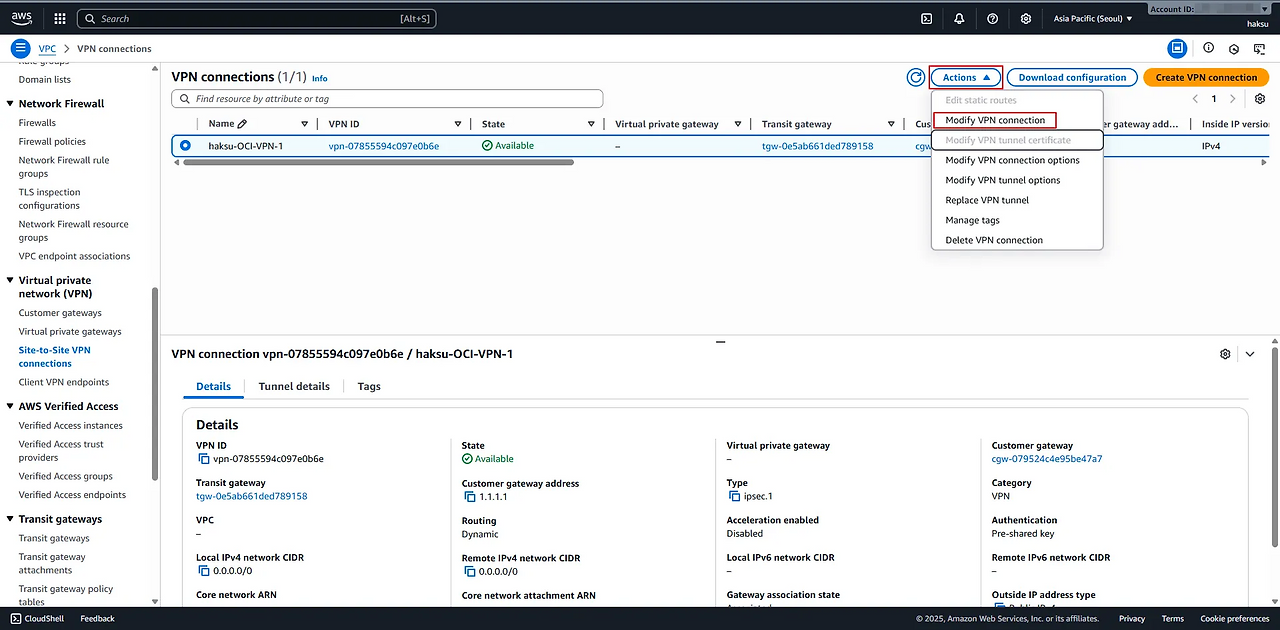1280x630 pixels.
Task: Click the Find resource filter field
Action: (388, 99)
